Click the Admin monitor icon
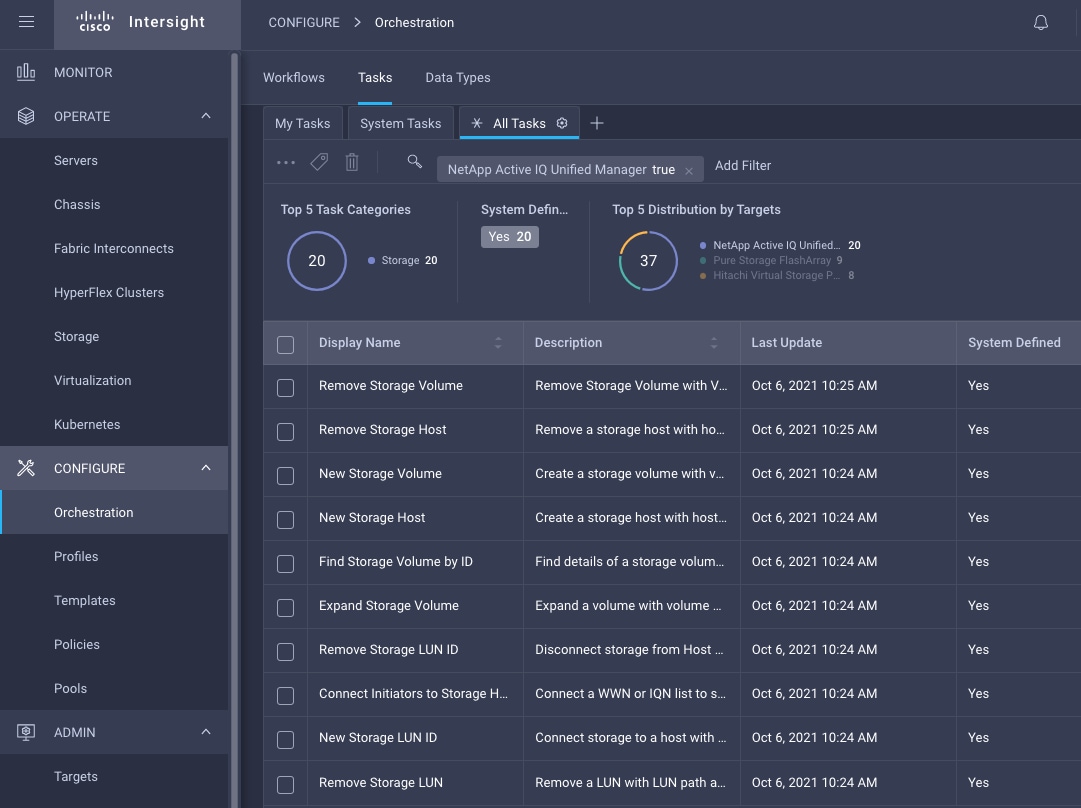Image resolution: width=1081 pixels, height=808 pixels. [x=26, y=732]
